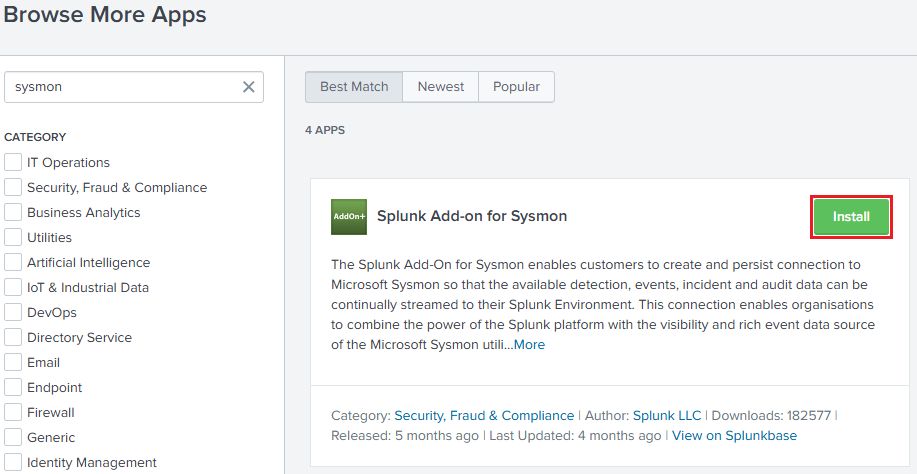This screenshot has width=917, height=474.
Task: Enable the Directory Service filter
Action: 13,337
